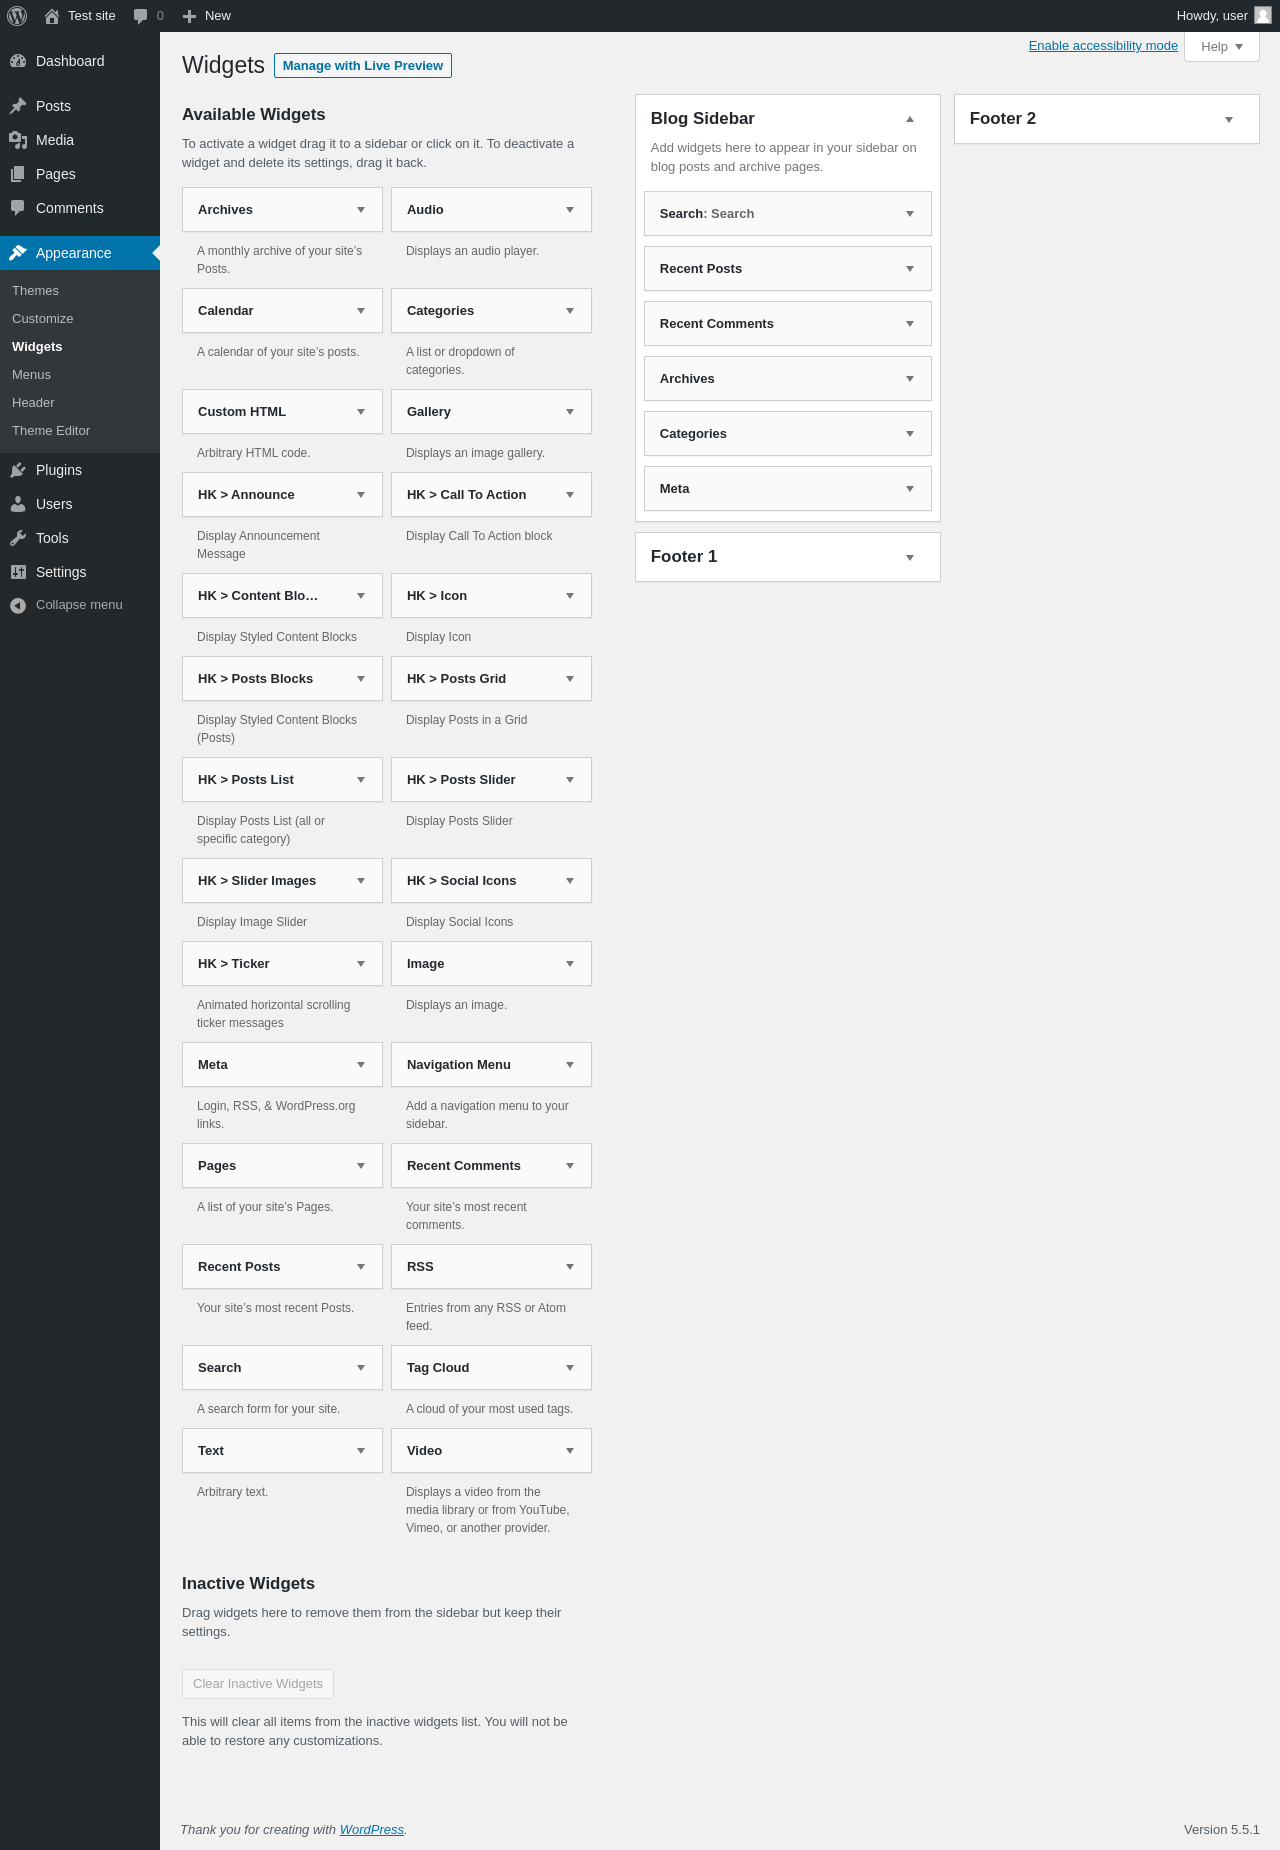Image resolution: width=1280 pixels, height=1850 pixels.
Task: Click the RSS widget title
Action: (x=420, y=1267)
